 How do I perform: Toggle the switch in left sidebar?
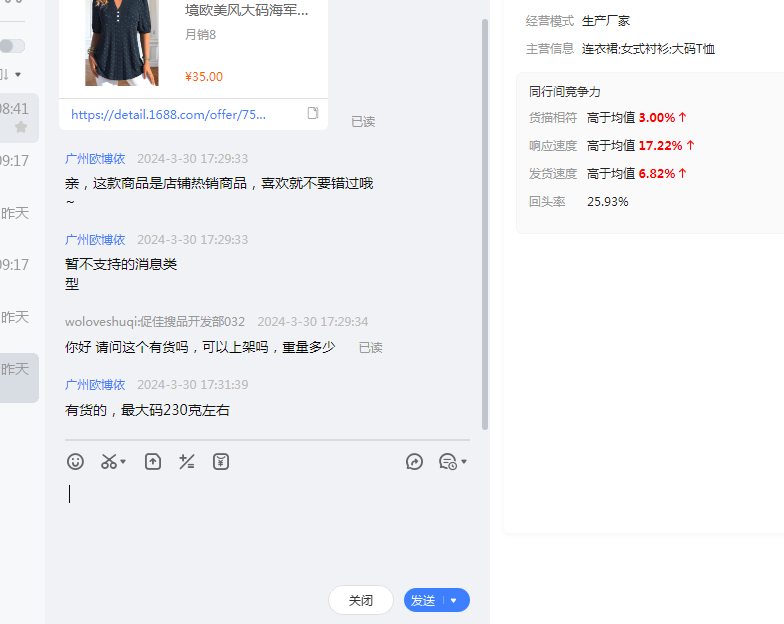click(12, 46)
